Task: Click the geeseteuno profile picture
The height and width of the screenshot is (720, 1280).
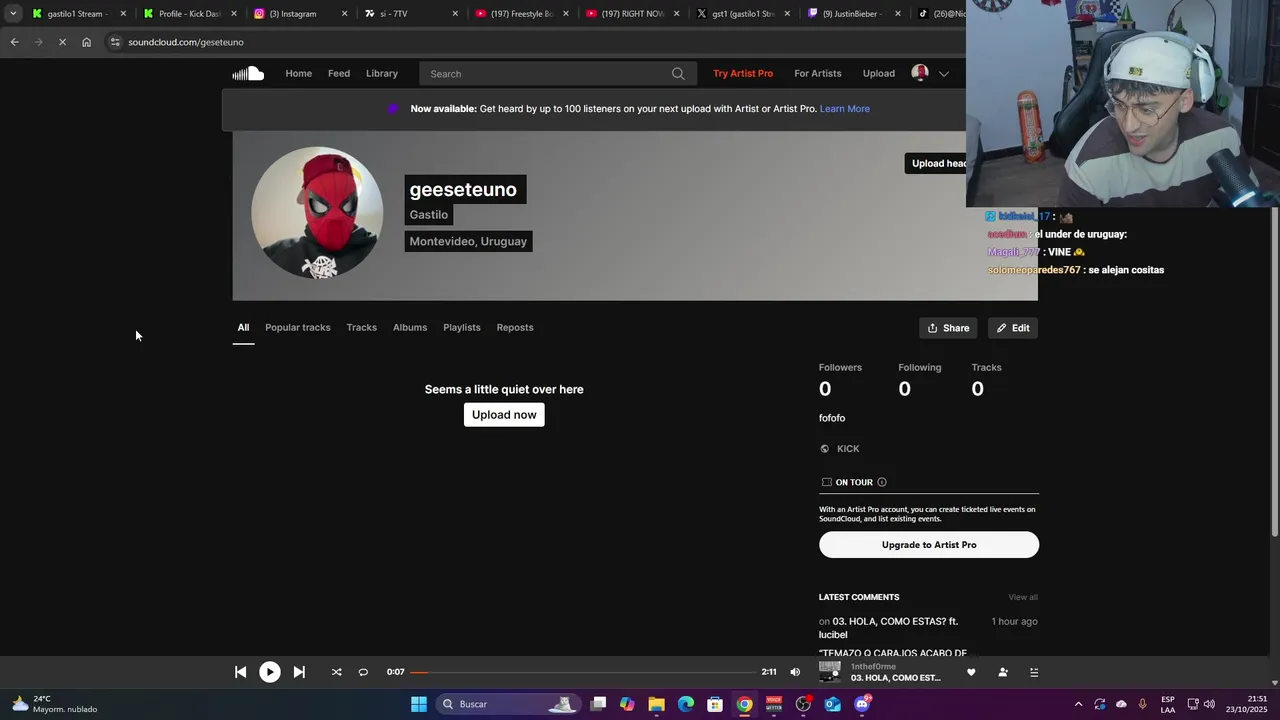Action: (x=317, y=213)
